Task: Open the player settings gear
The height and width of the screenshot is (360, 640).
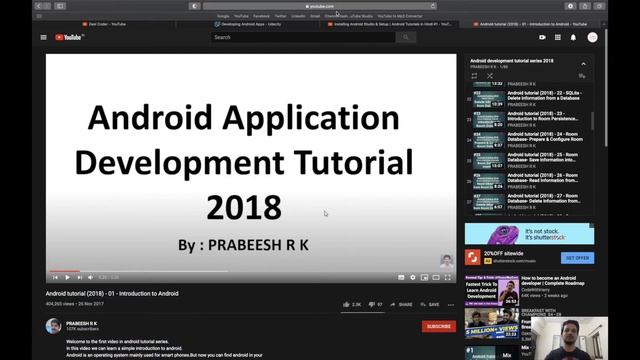Action: [x=413, y=278]
